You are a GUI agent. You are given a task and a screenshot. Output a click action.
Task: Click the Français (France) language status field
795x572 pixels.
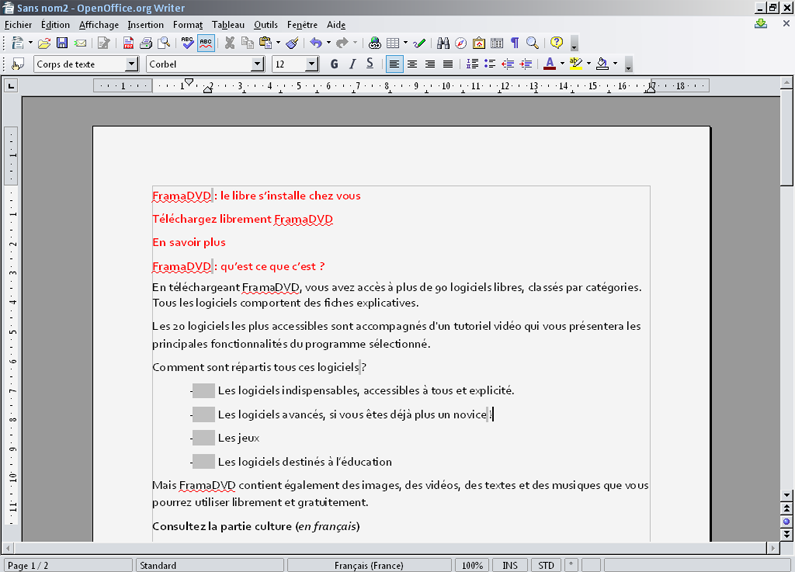[x=369, y=565]
